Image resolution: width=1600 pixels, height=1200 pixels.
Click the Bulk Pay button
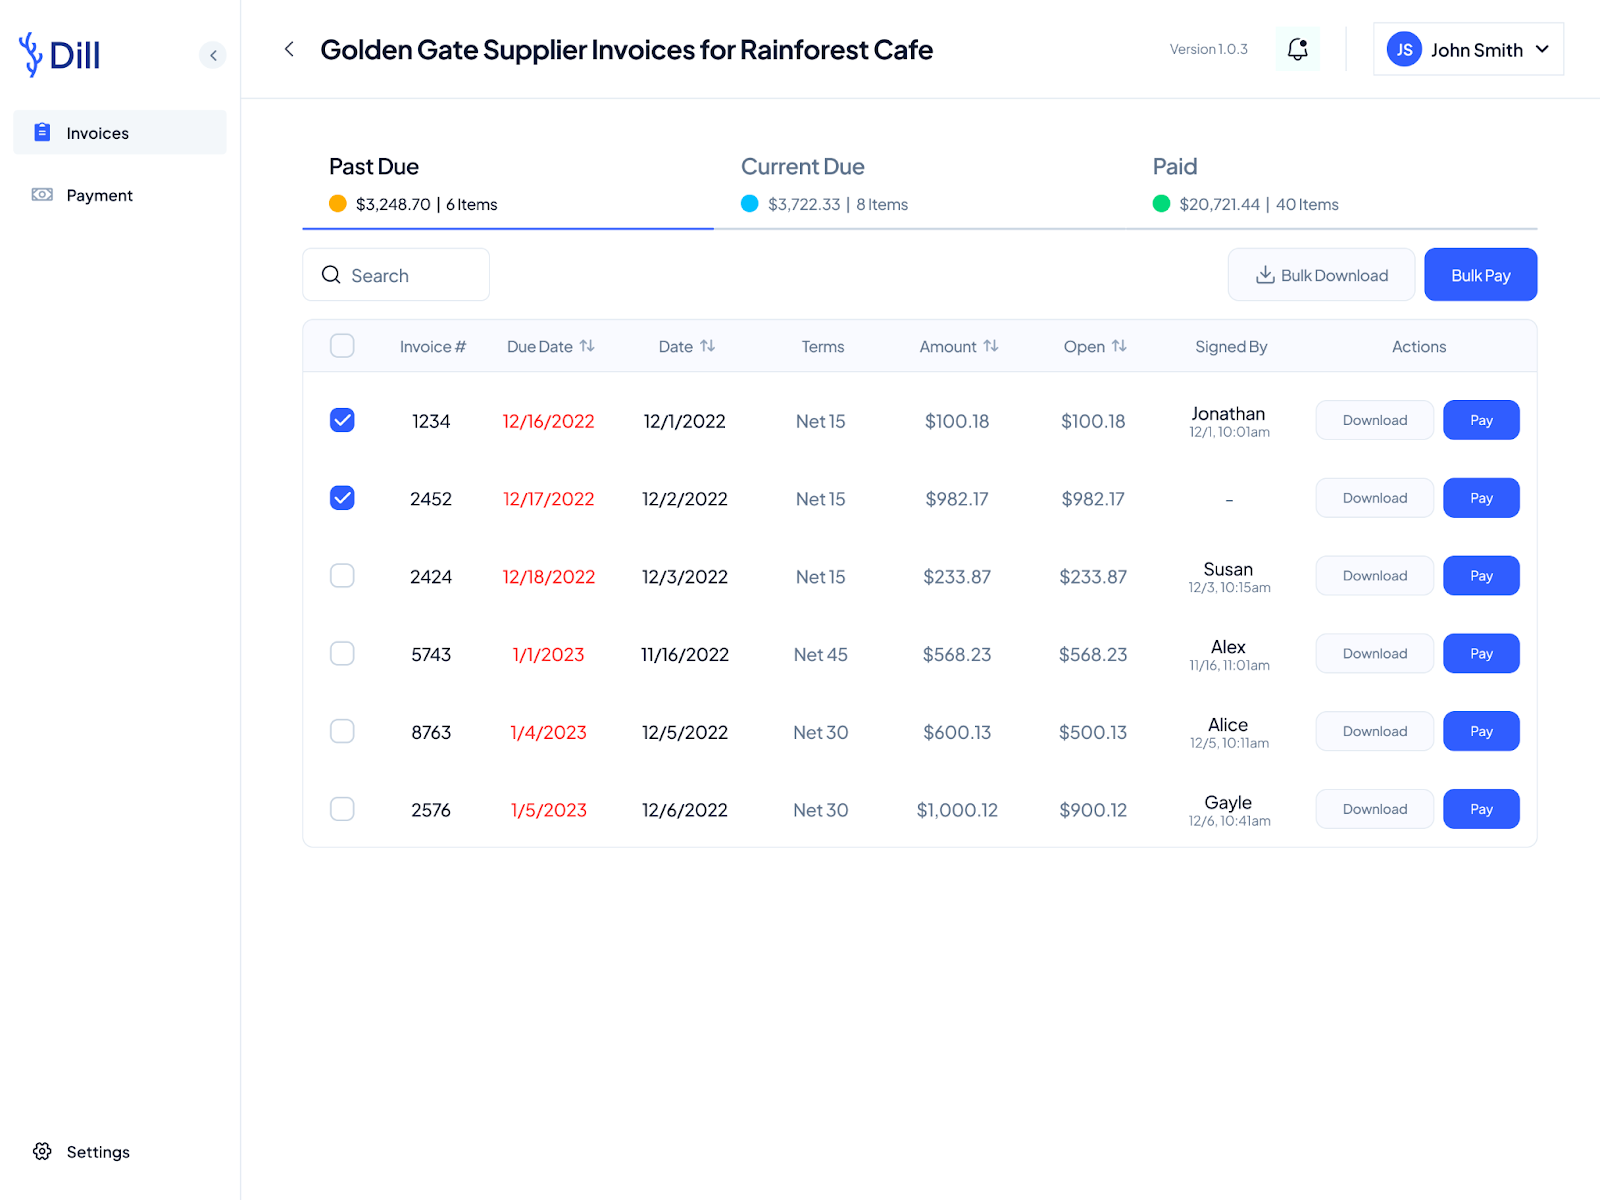1480,274
